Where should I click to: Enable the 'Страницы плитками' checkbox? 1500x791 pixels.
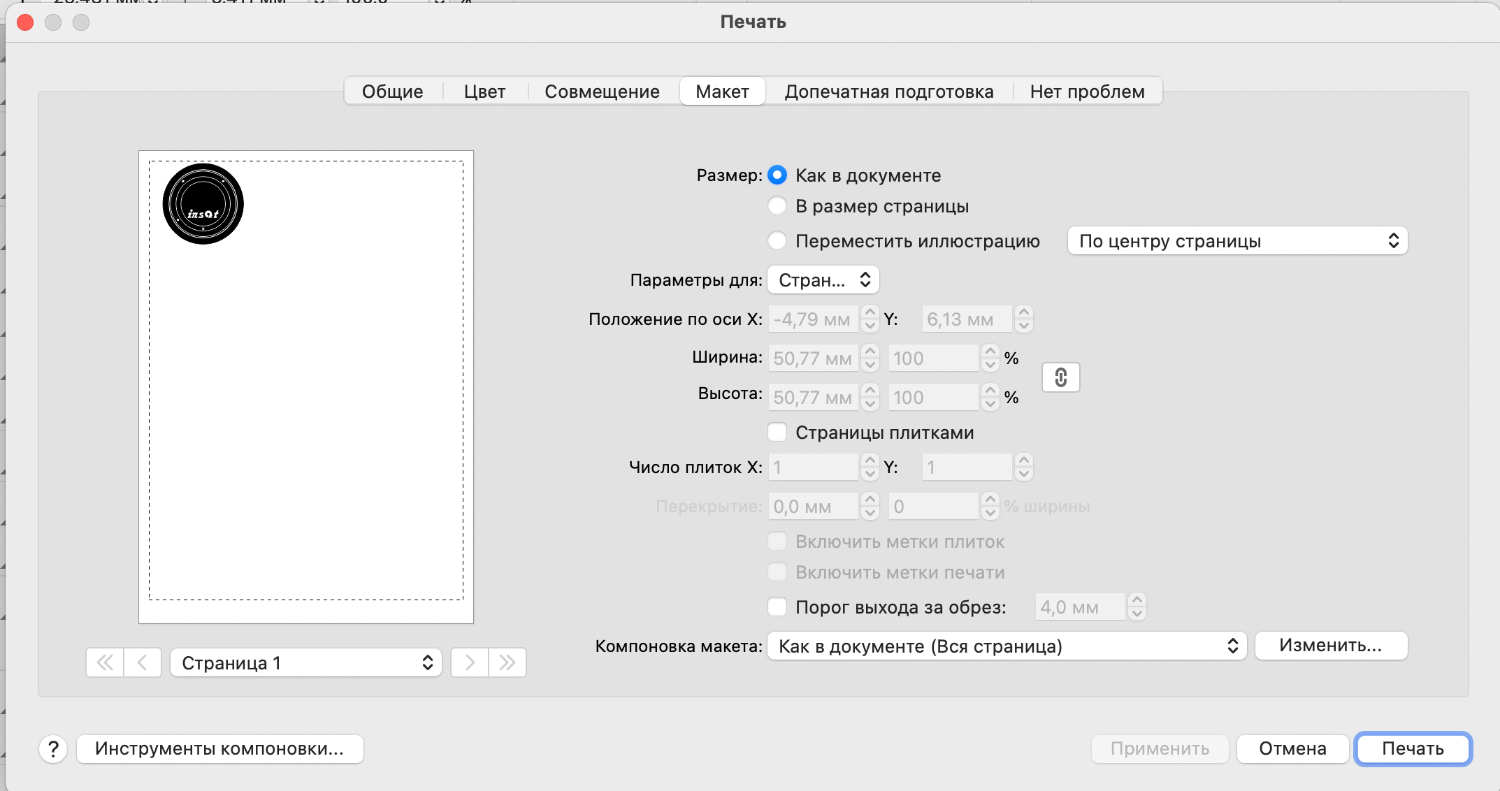coord(777,433)
